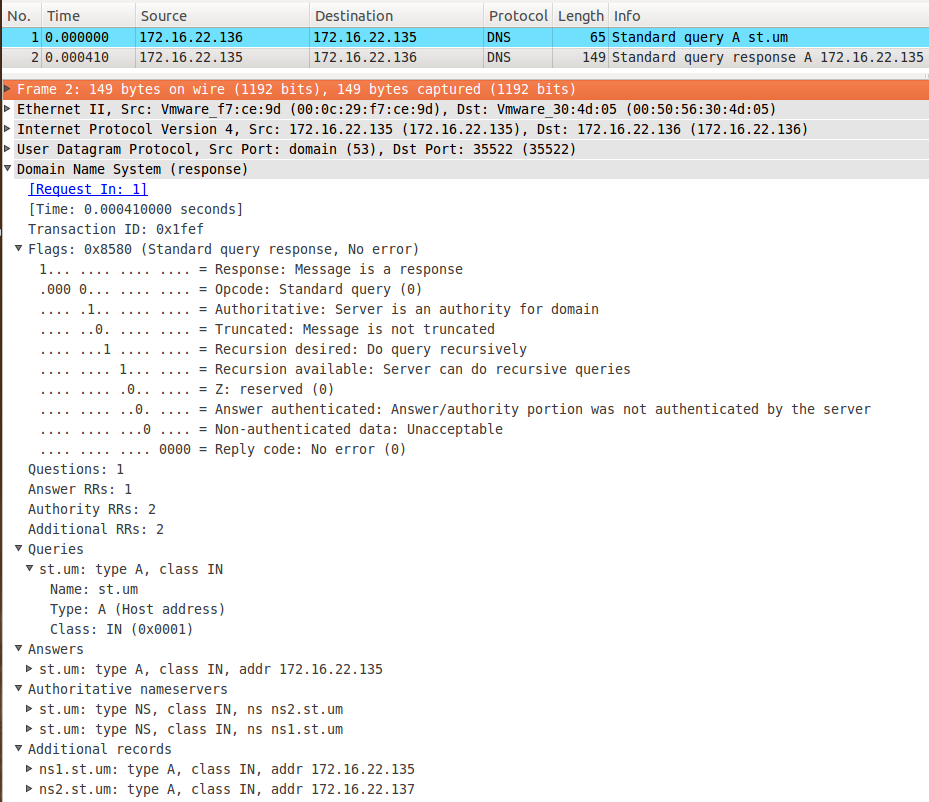Sort by the Destination column header
Screen dimensions: 929x802
coord(396,16)
